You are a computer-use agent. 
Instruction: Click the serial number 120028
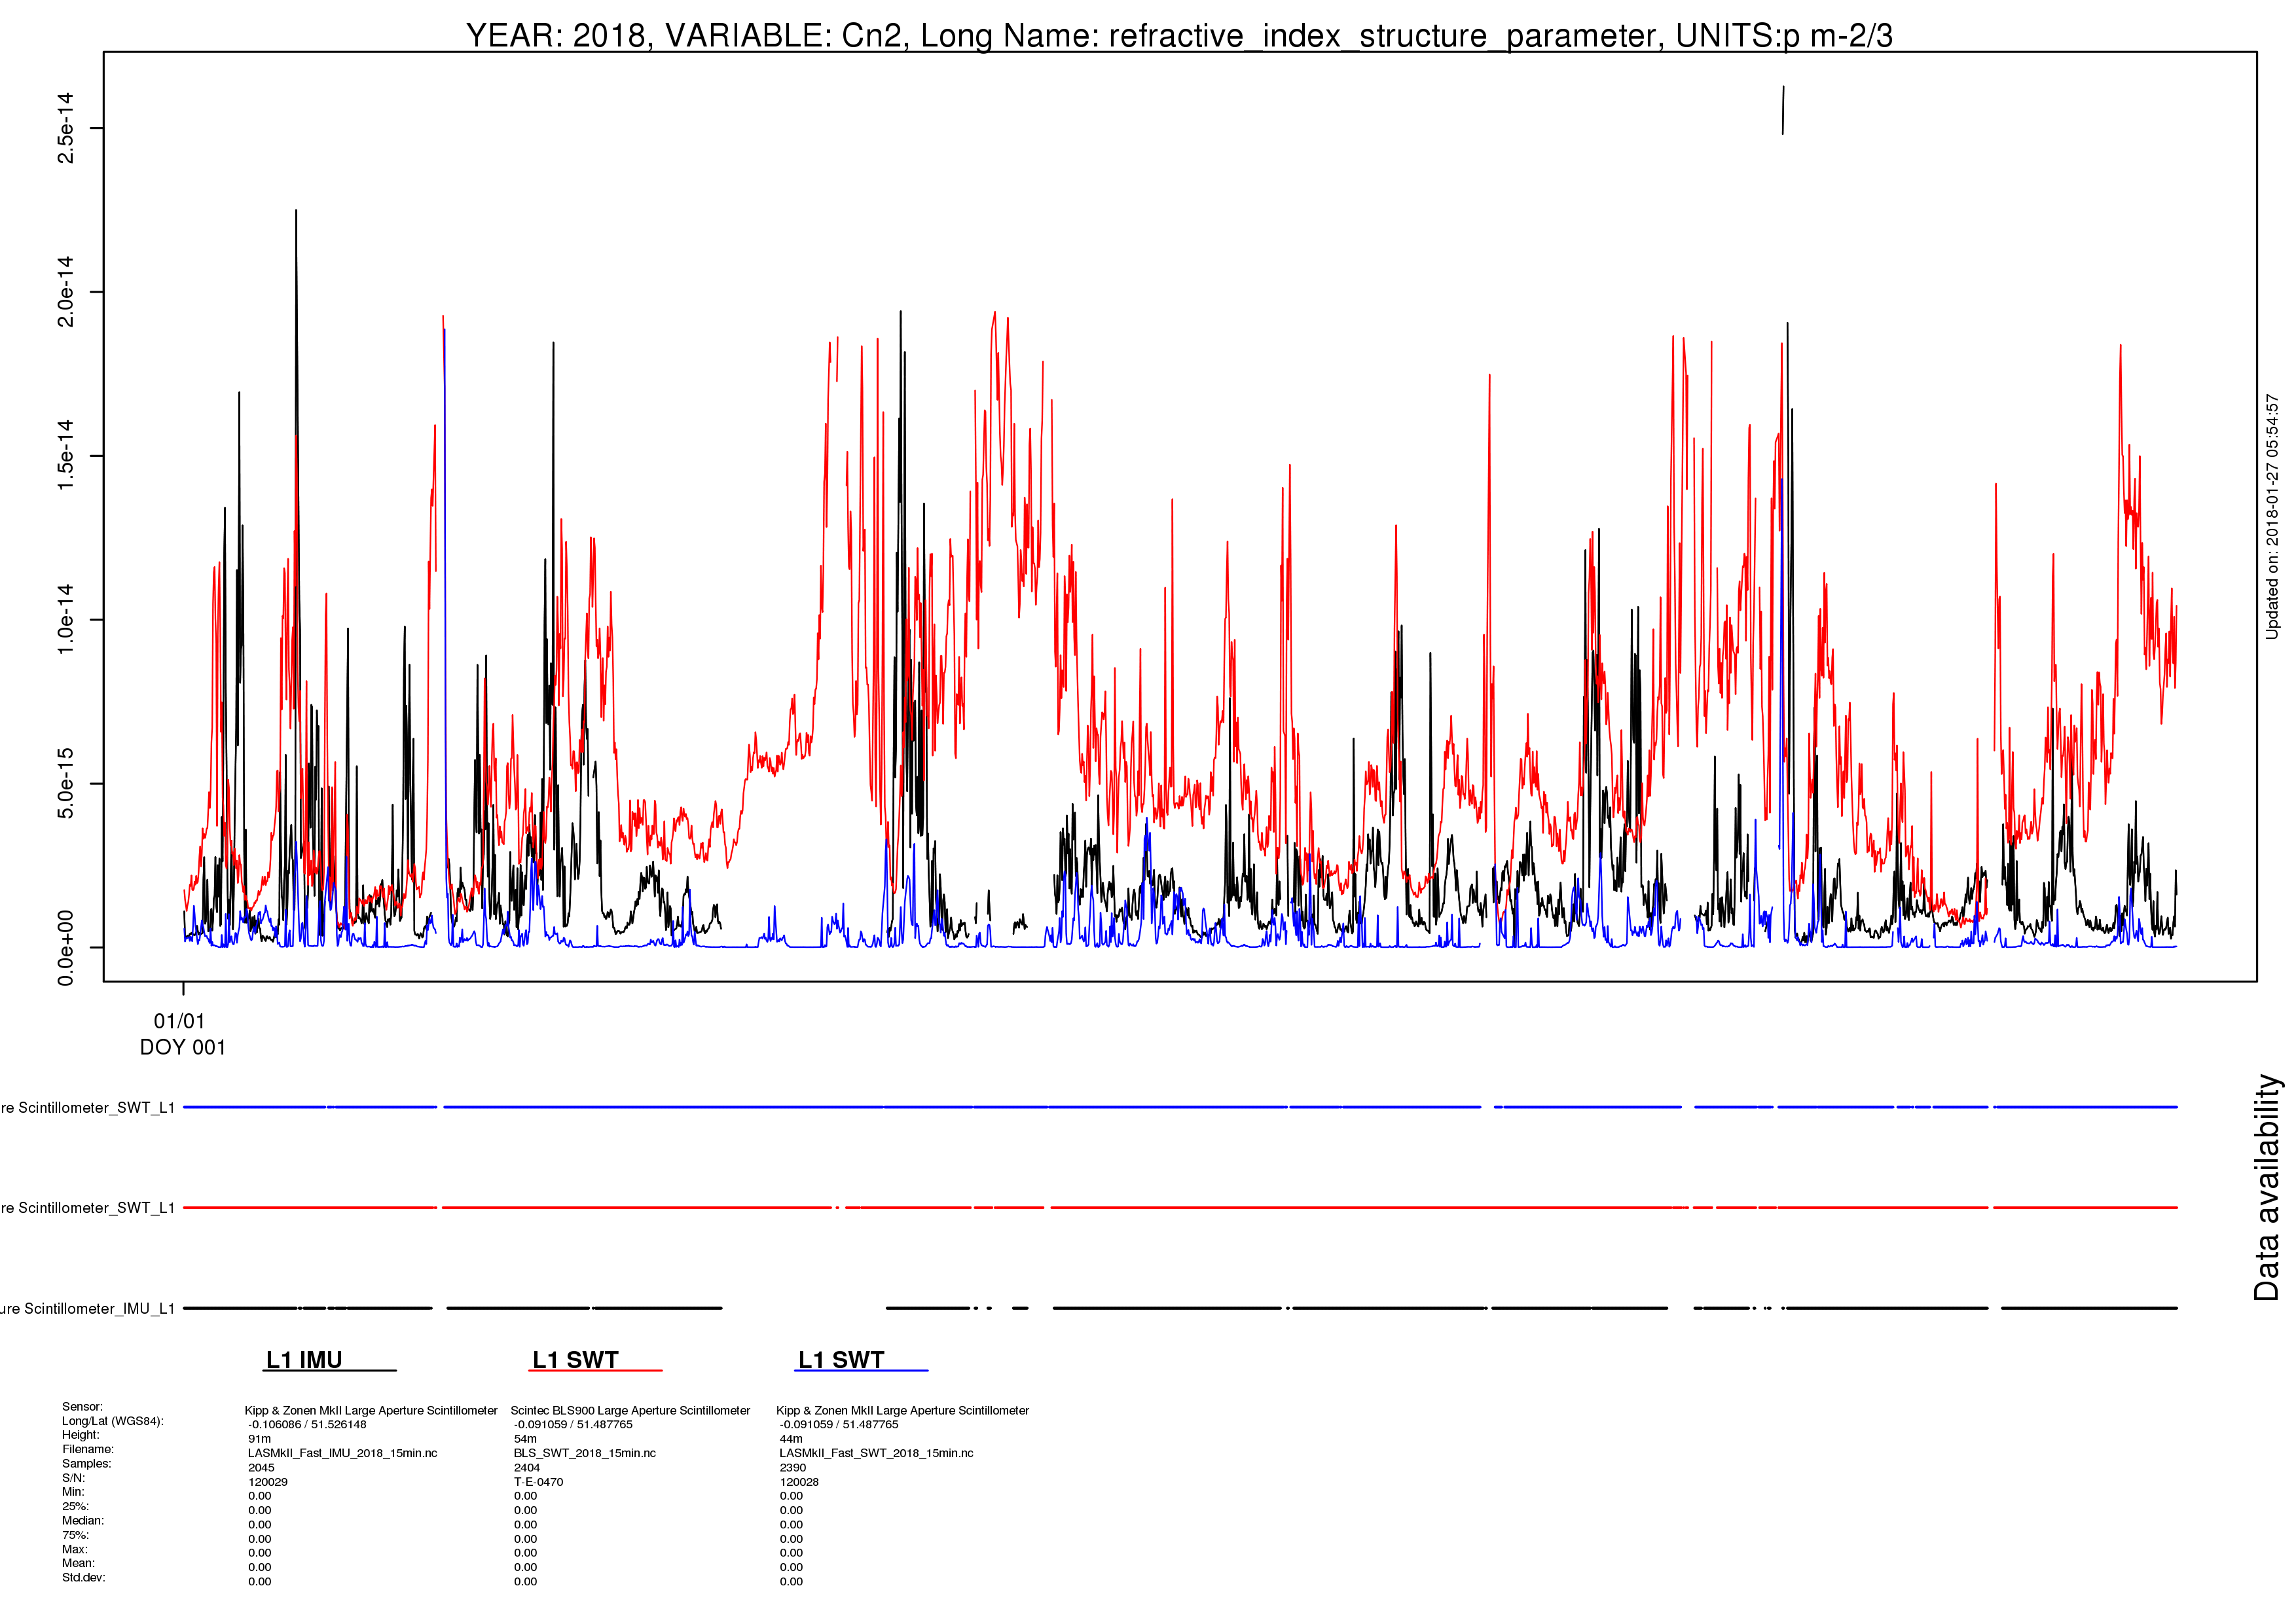800,1482
